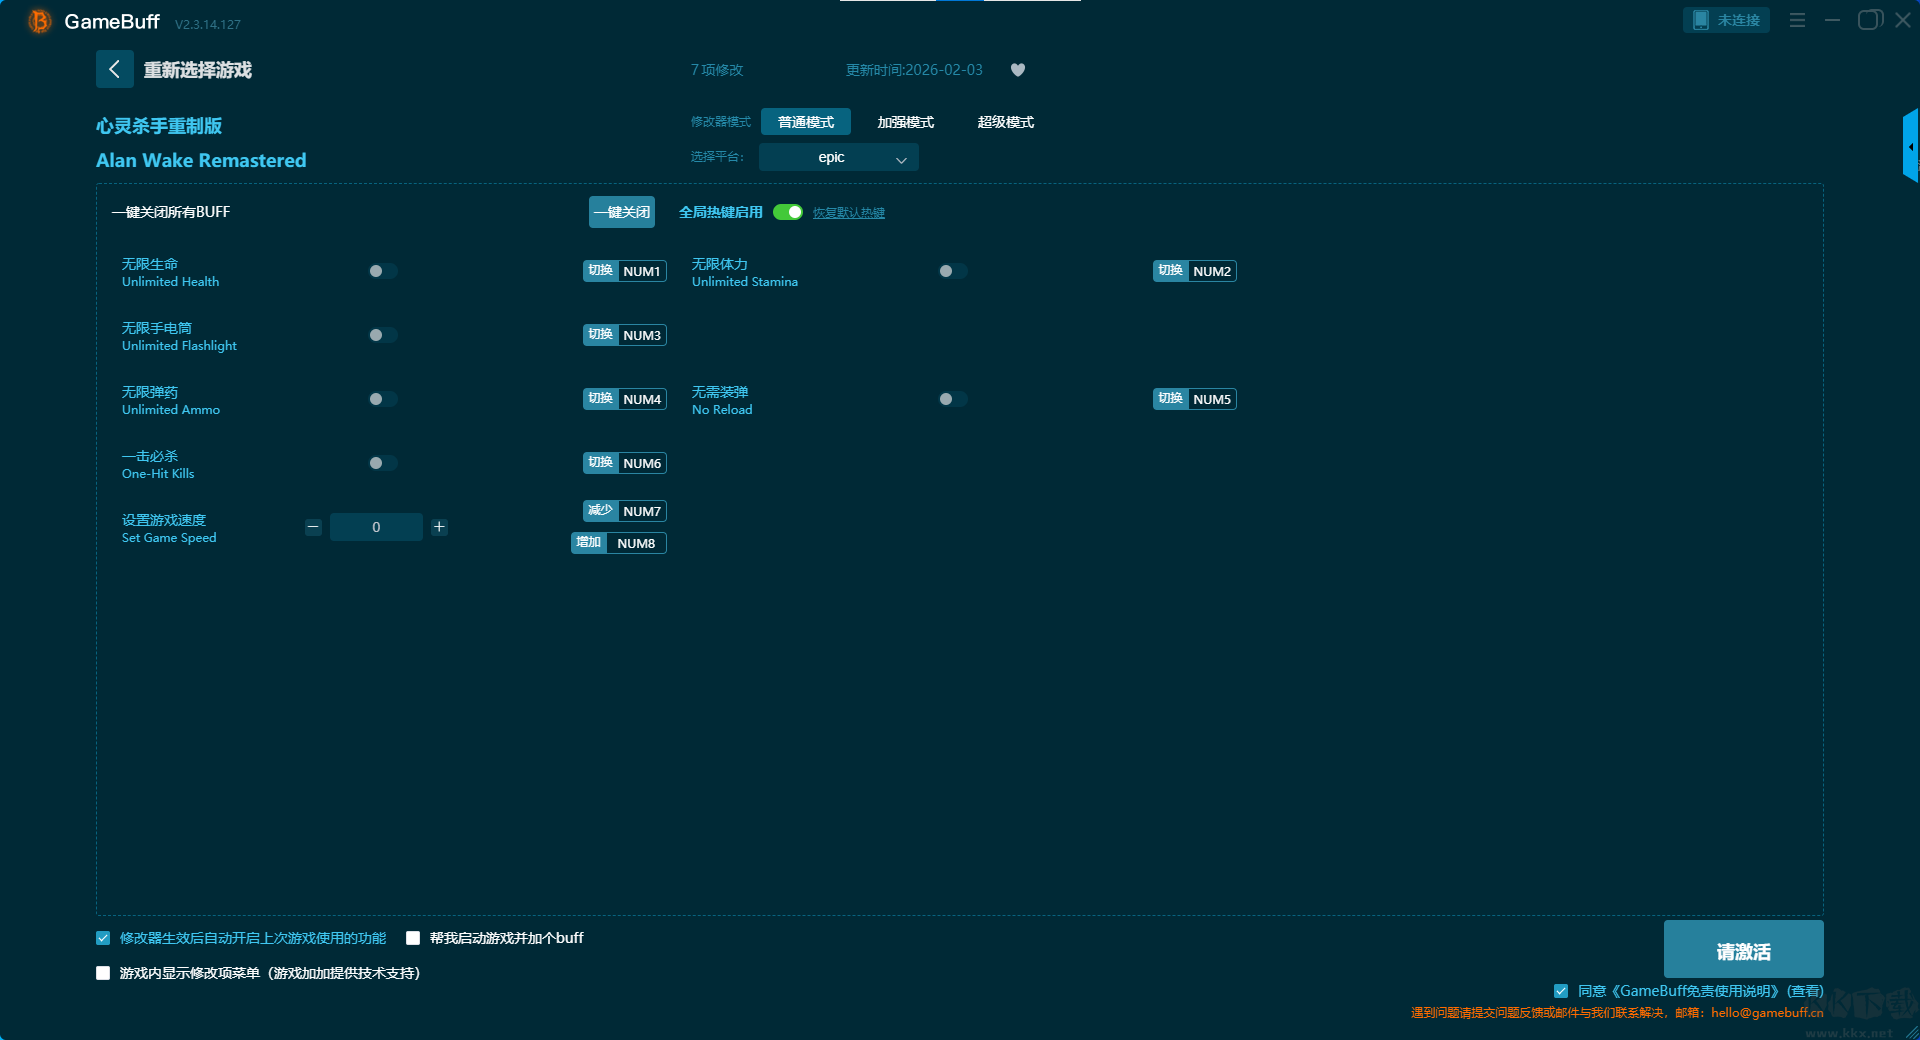The height and width of the screenshot is (1040, 1920).
Task: Select the 超级模式 mode tab
Action: coord(1005,122)
